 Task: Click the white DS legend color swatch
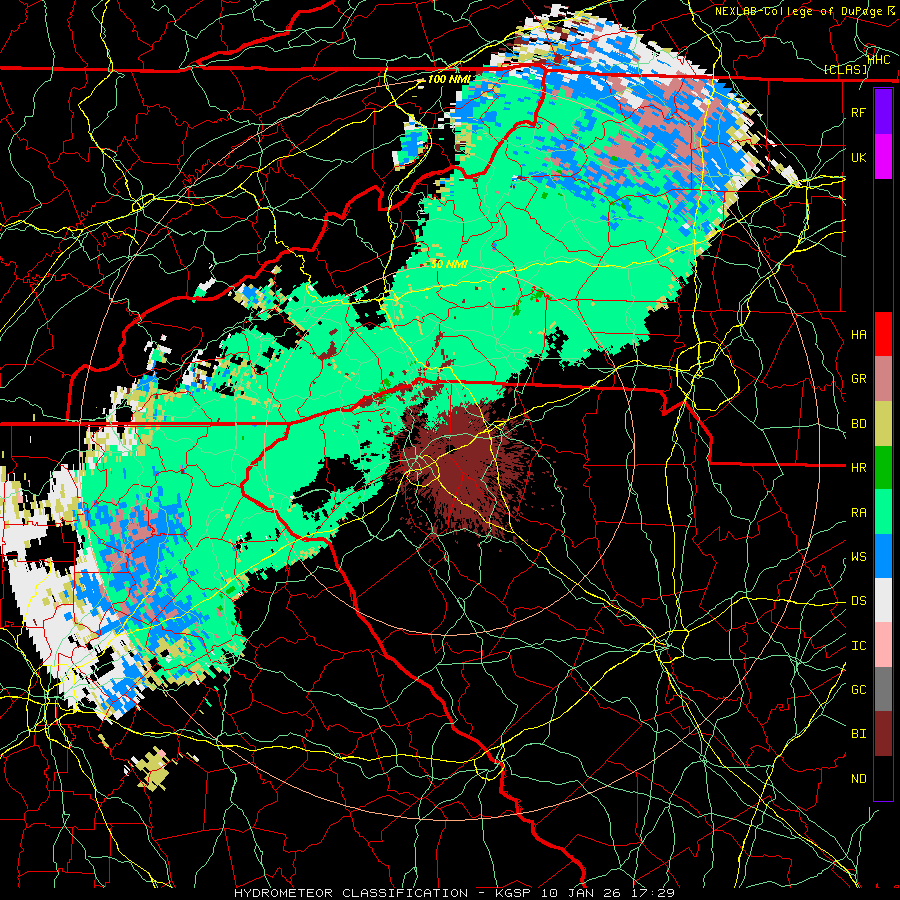[883, 600]
